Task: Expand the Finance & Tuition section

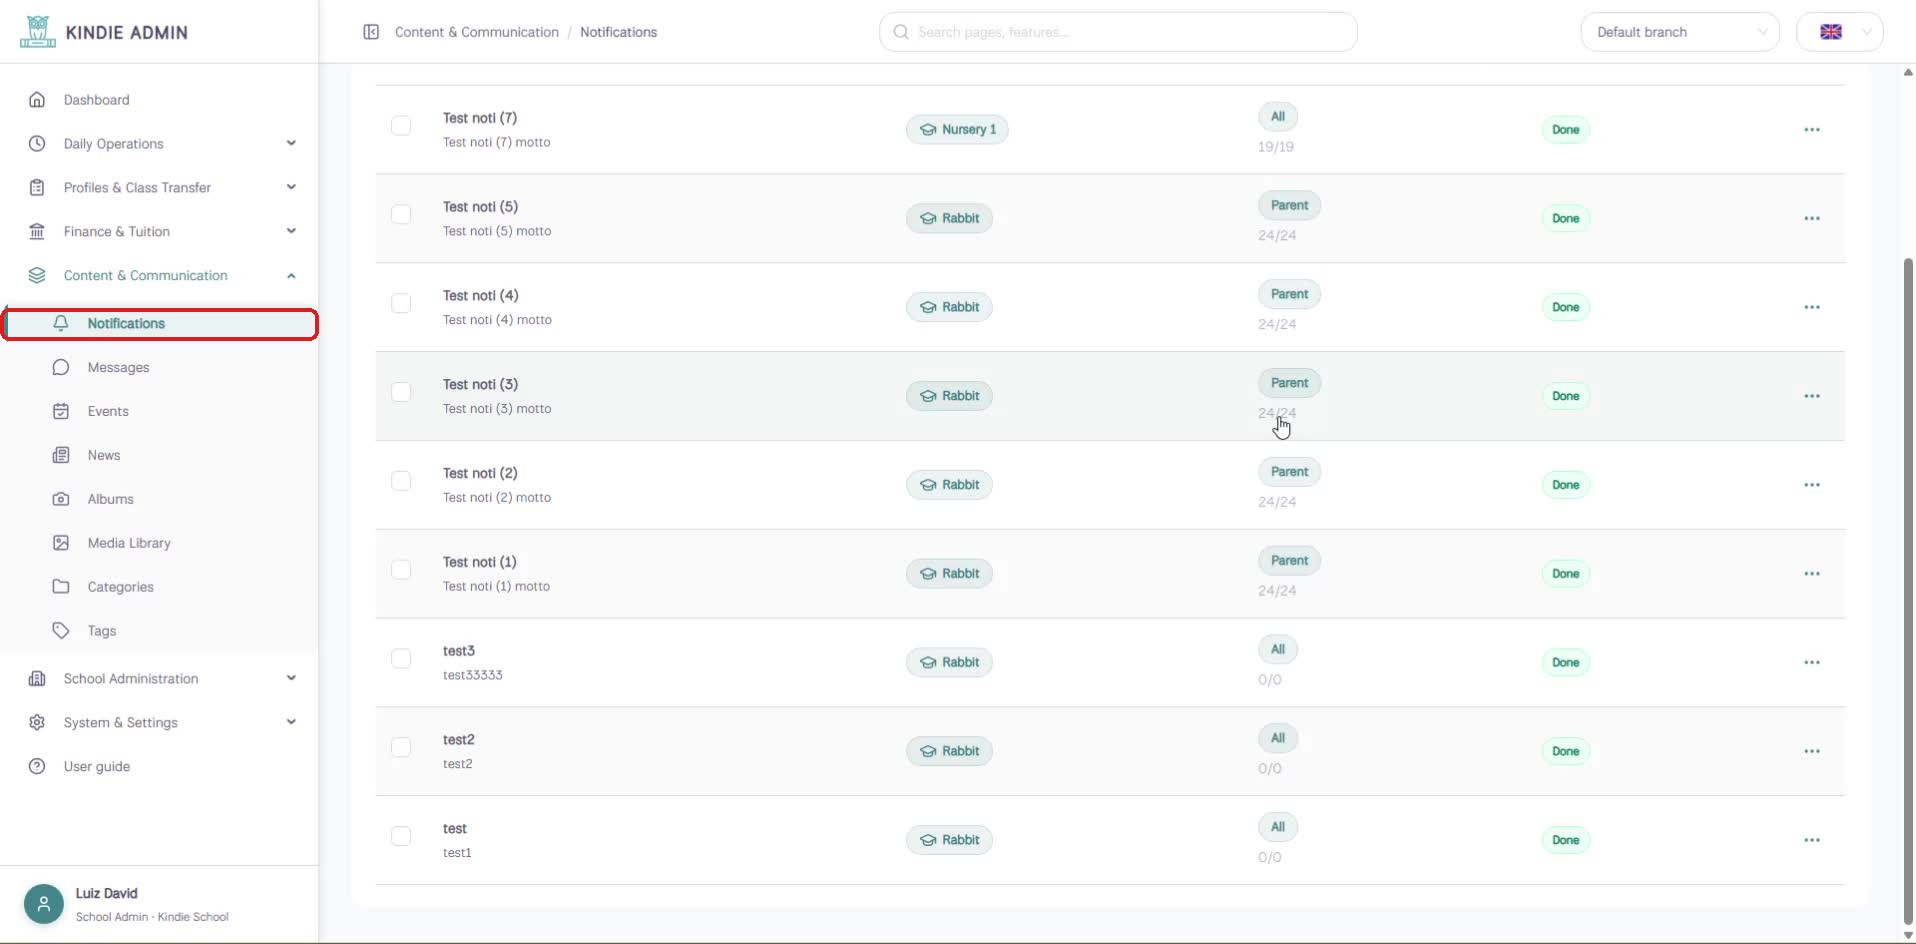Action: pyautogui.click(x=160, y=232)
